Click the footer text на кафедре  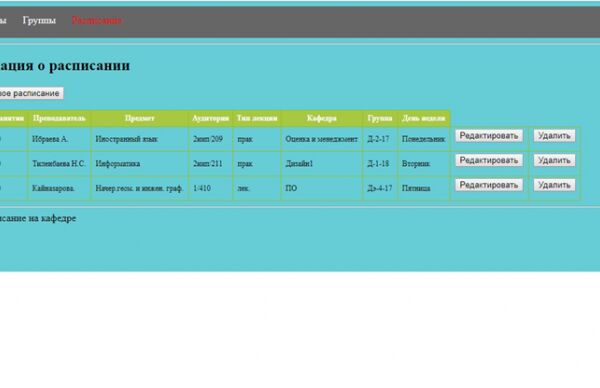pyautogui.click(x=53, y=218)
